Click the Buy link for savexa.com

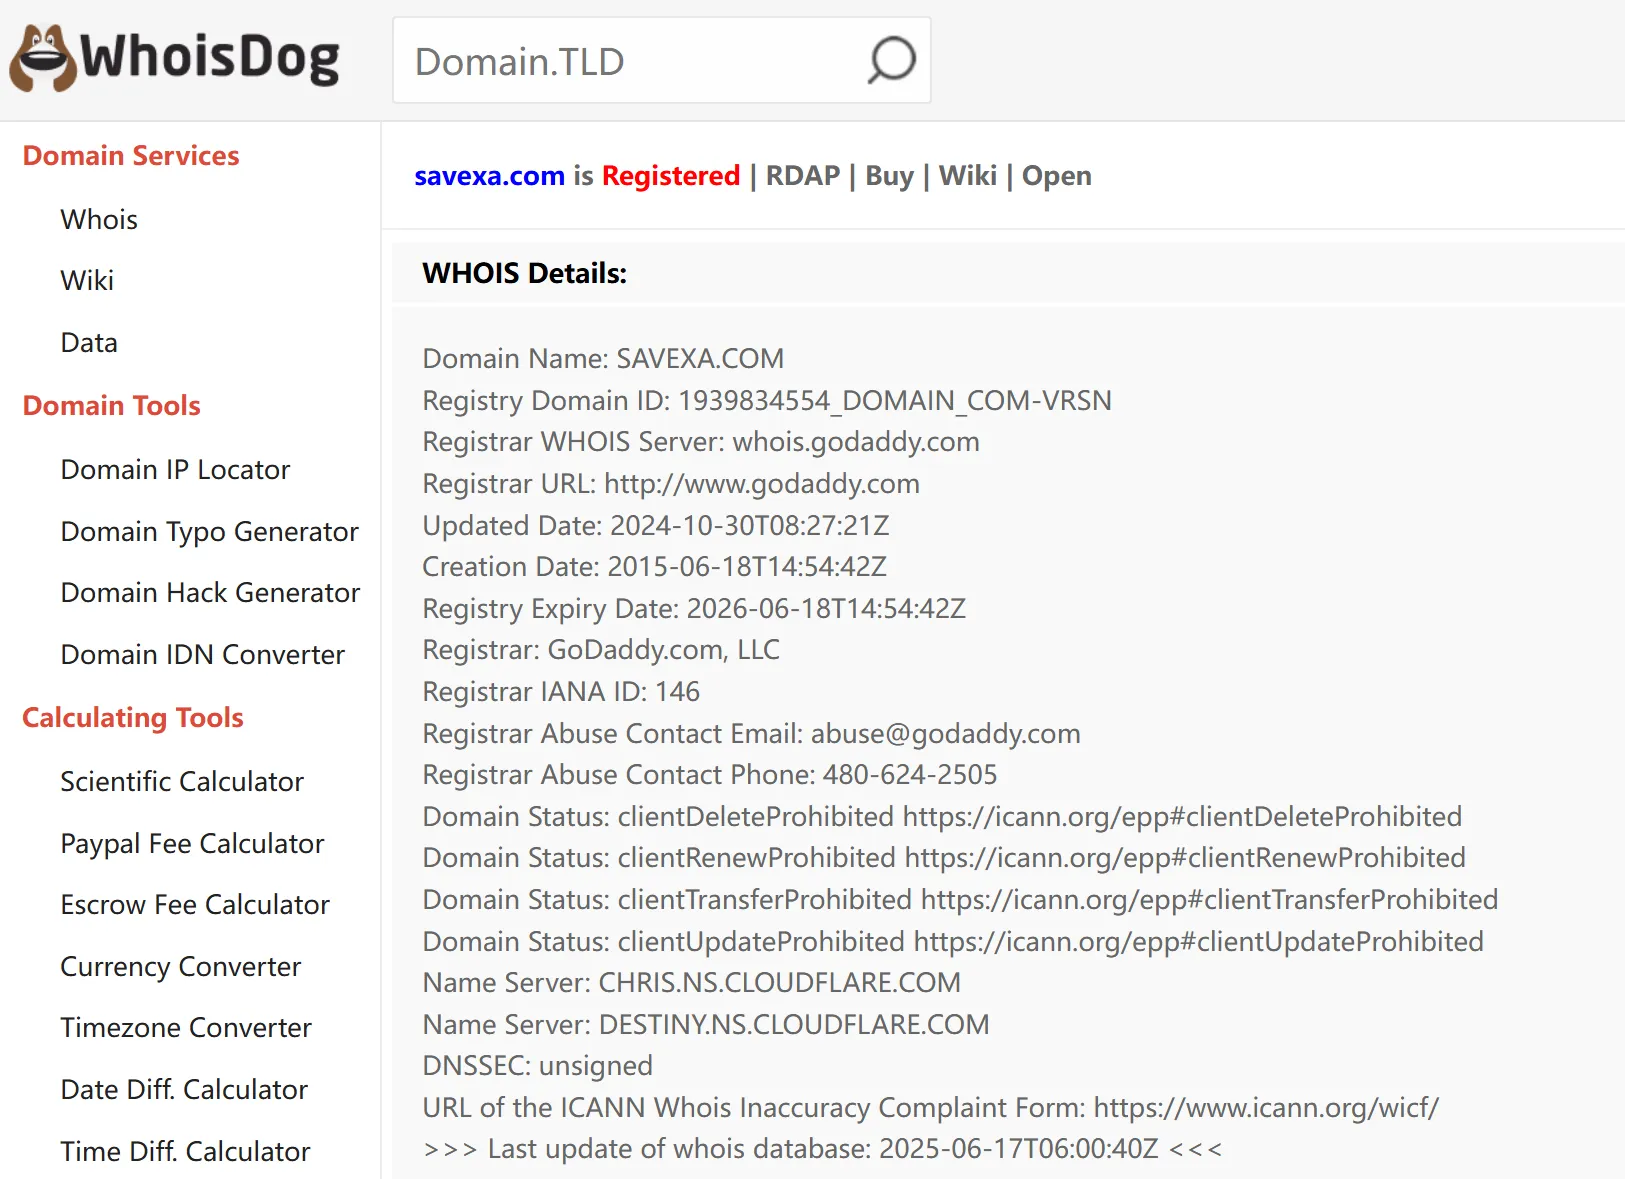[890, 176]
